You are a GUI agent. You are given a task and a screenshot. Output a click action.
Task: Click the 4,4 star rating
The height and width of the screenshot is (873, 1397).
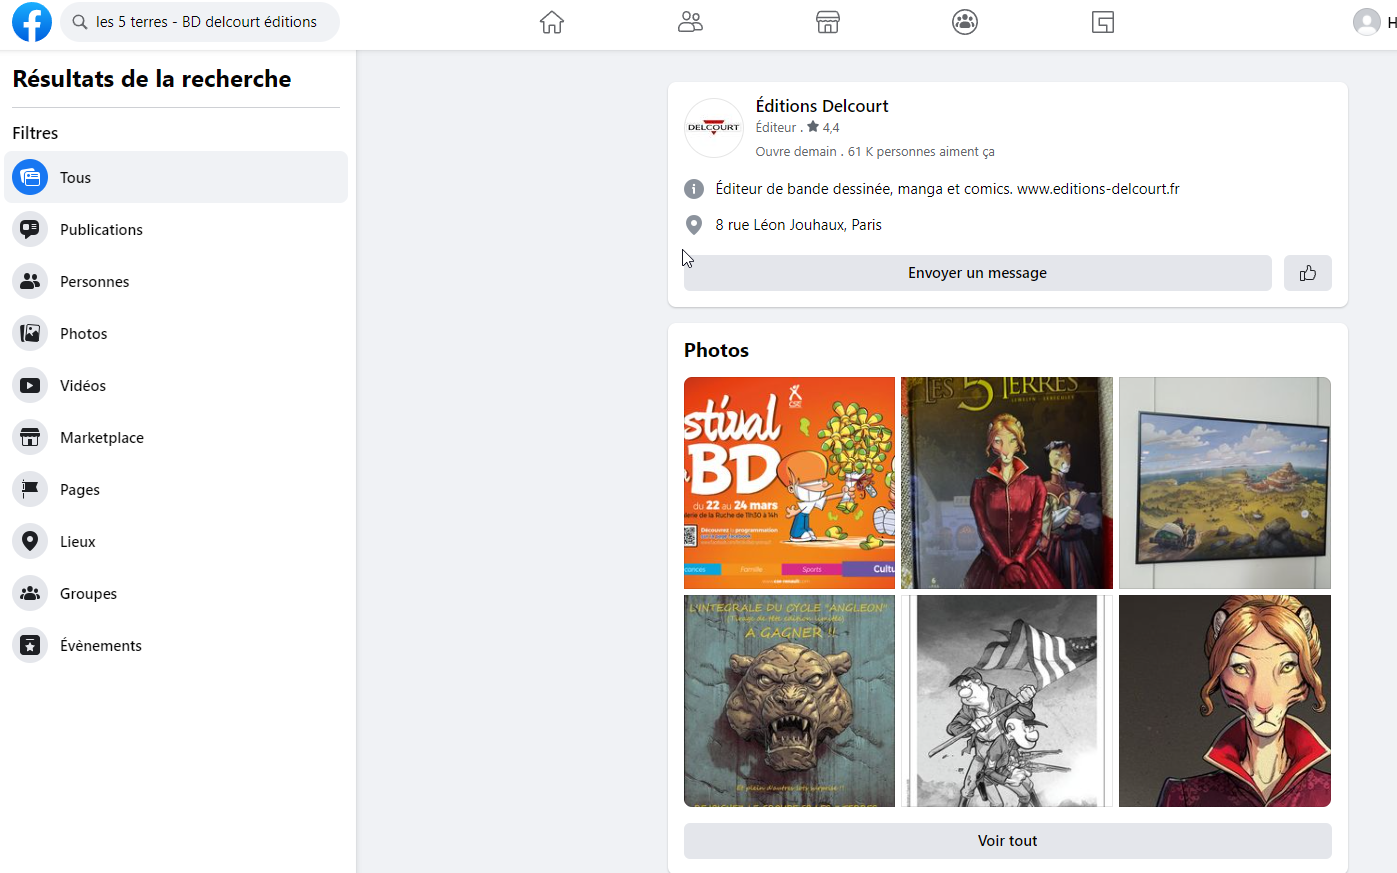pyautogui.click(x=823, y=127)
